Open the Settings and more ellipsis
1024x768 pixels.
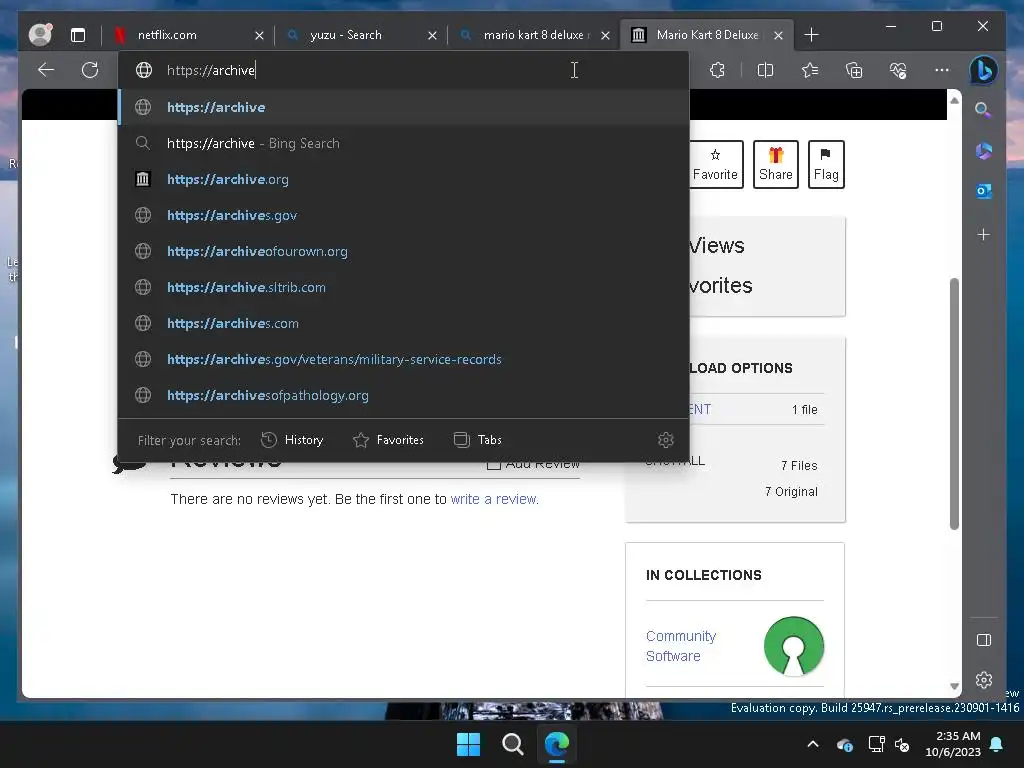(942, 70)
